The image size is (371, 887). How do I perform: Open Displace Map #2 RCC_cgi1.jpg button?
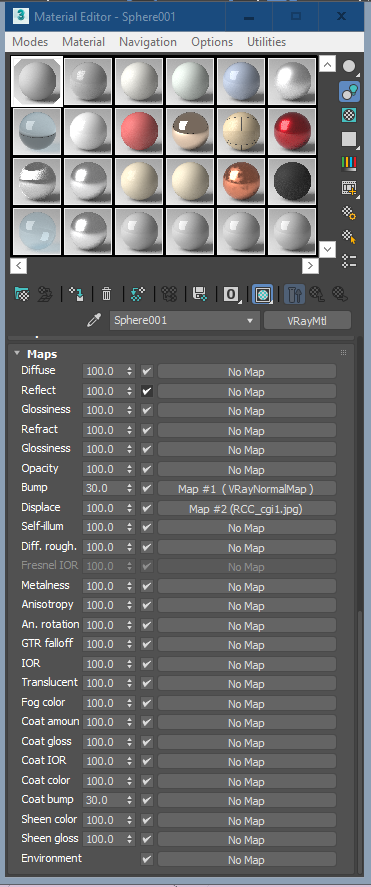coord(247,509)
